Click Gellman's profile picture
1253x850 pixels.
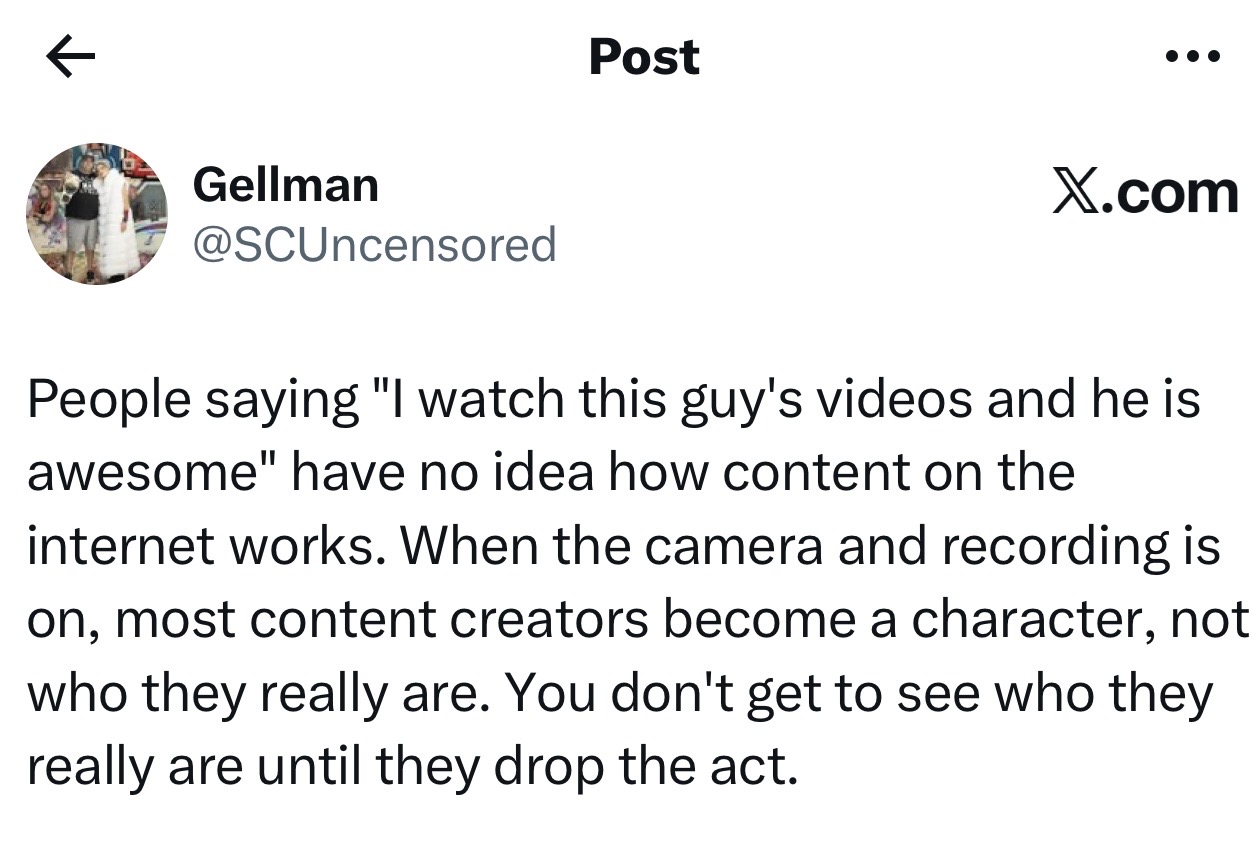coord(100,212)
